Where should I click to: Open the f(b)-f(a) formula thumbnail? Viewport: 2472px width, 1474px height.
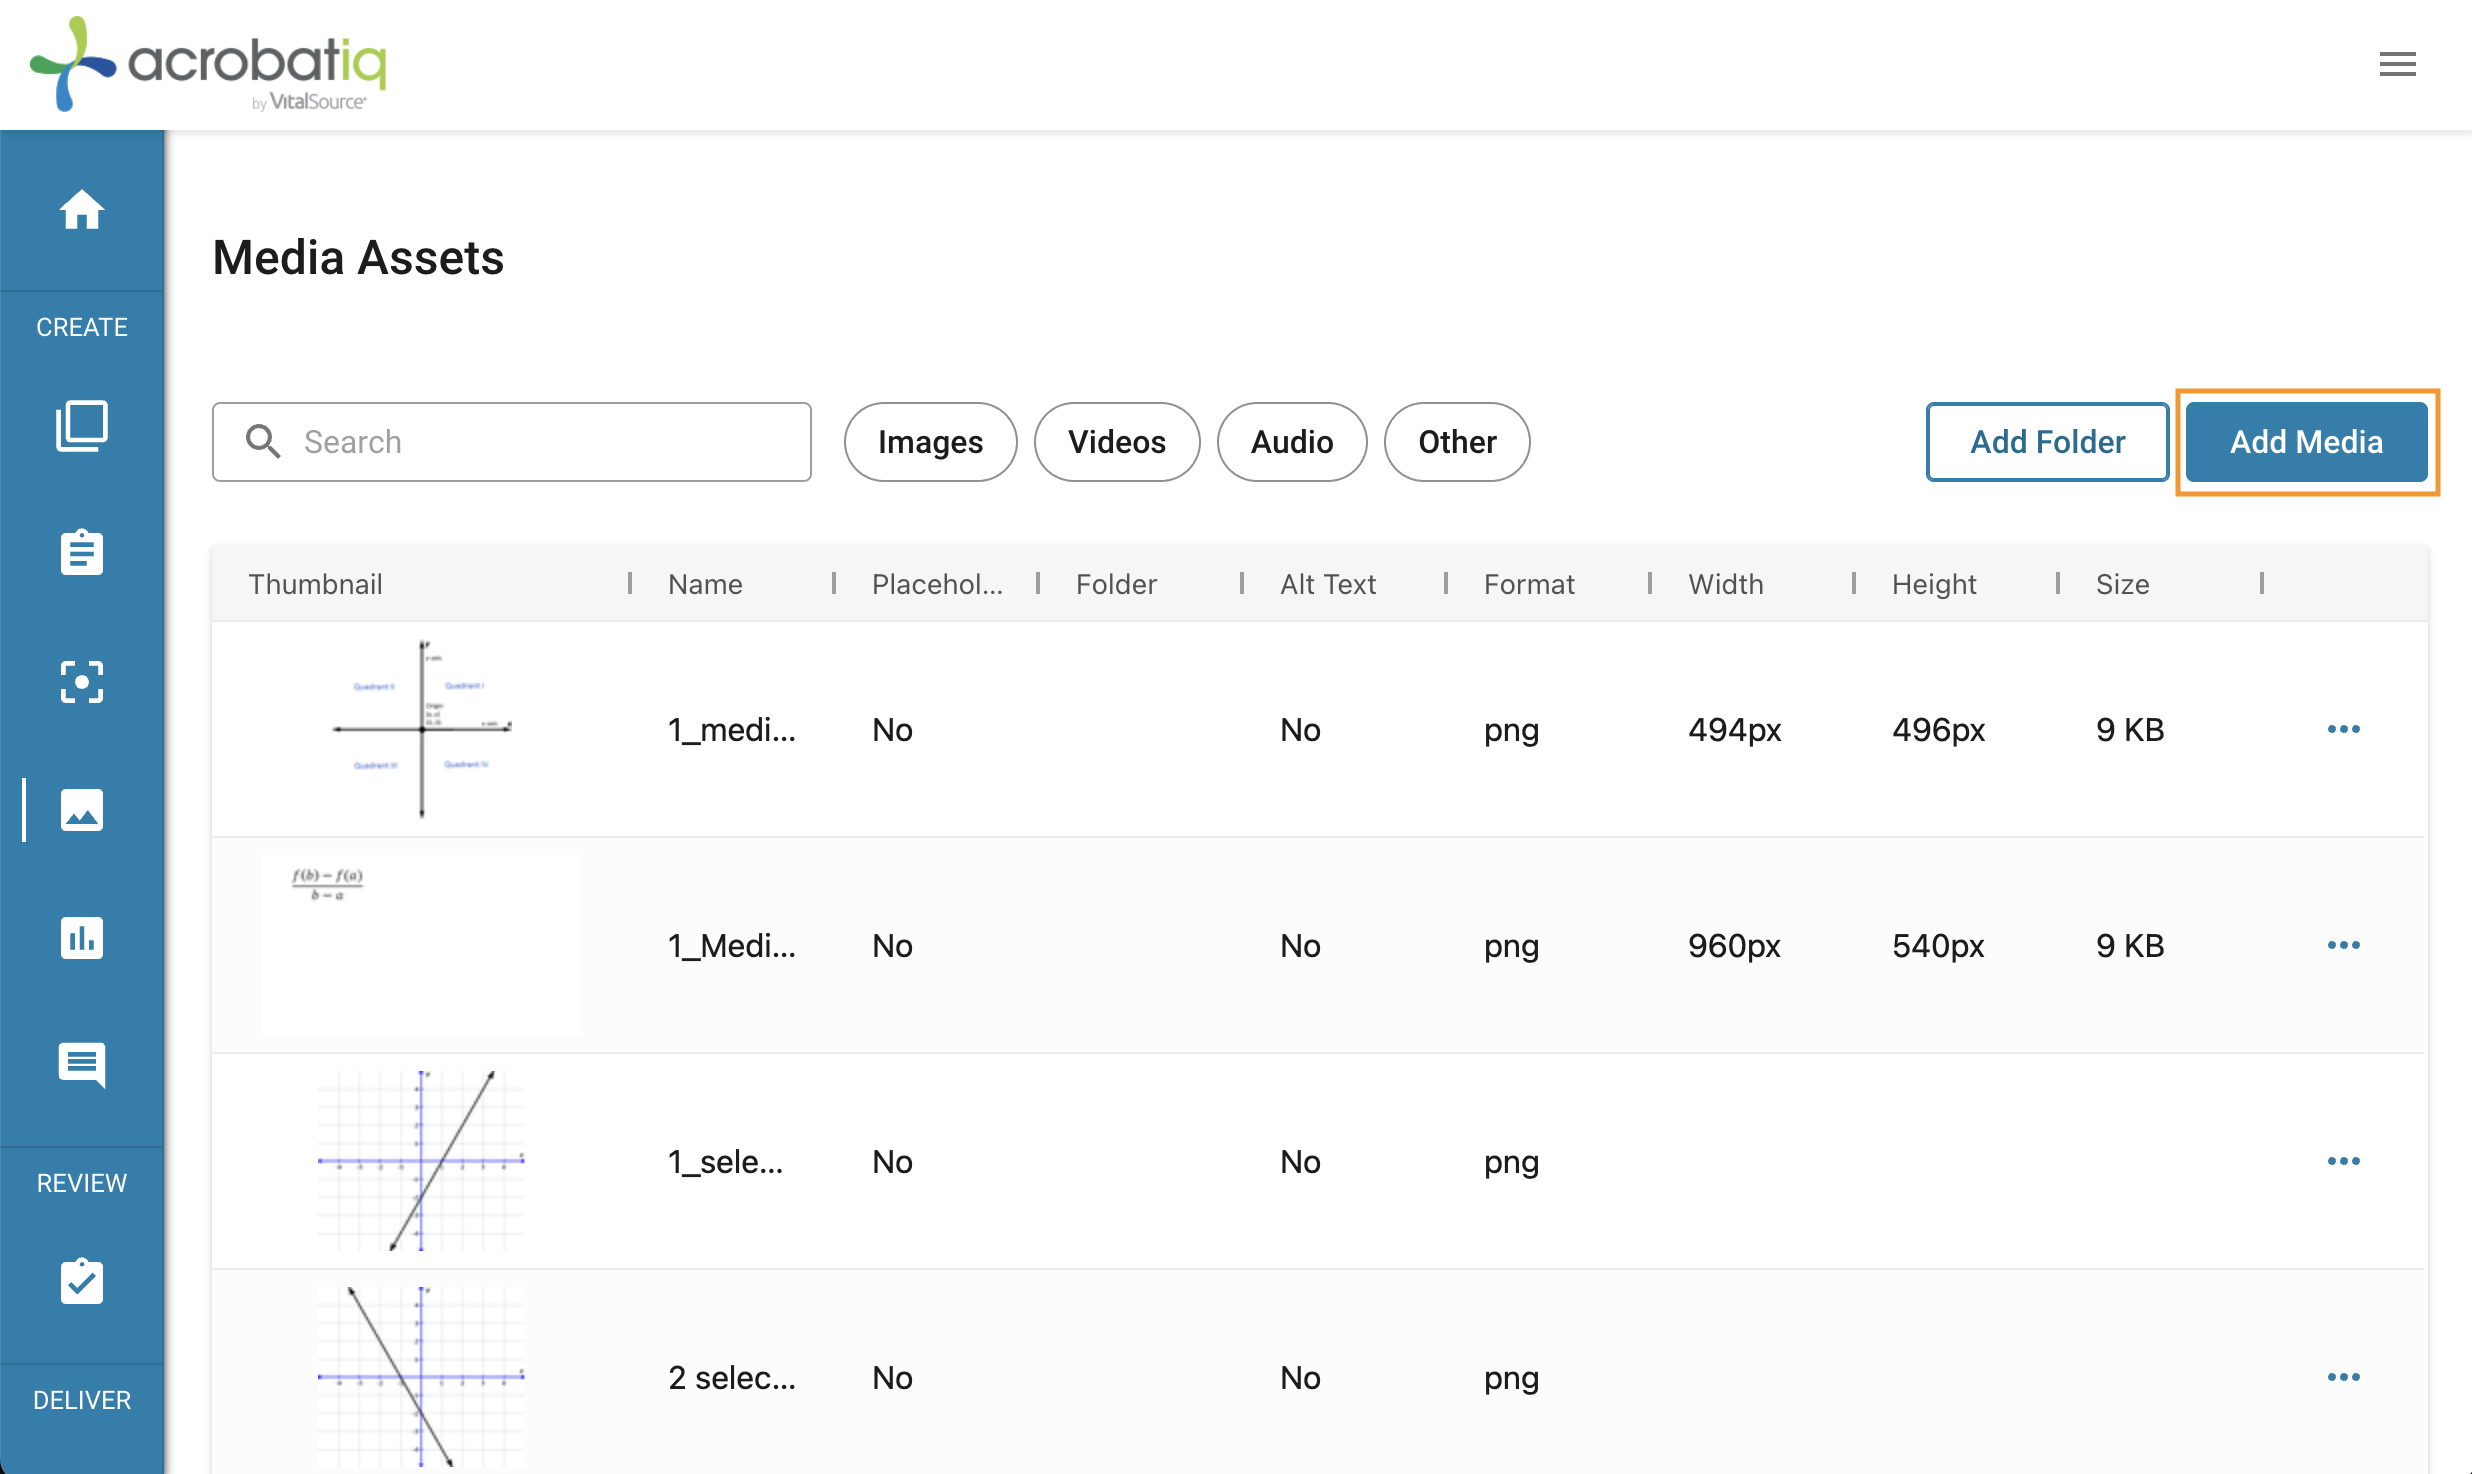point(422,945)
